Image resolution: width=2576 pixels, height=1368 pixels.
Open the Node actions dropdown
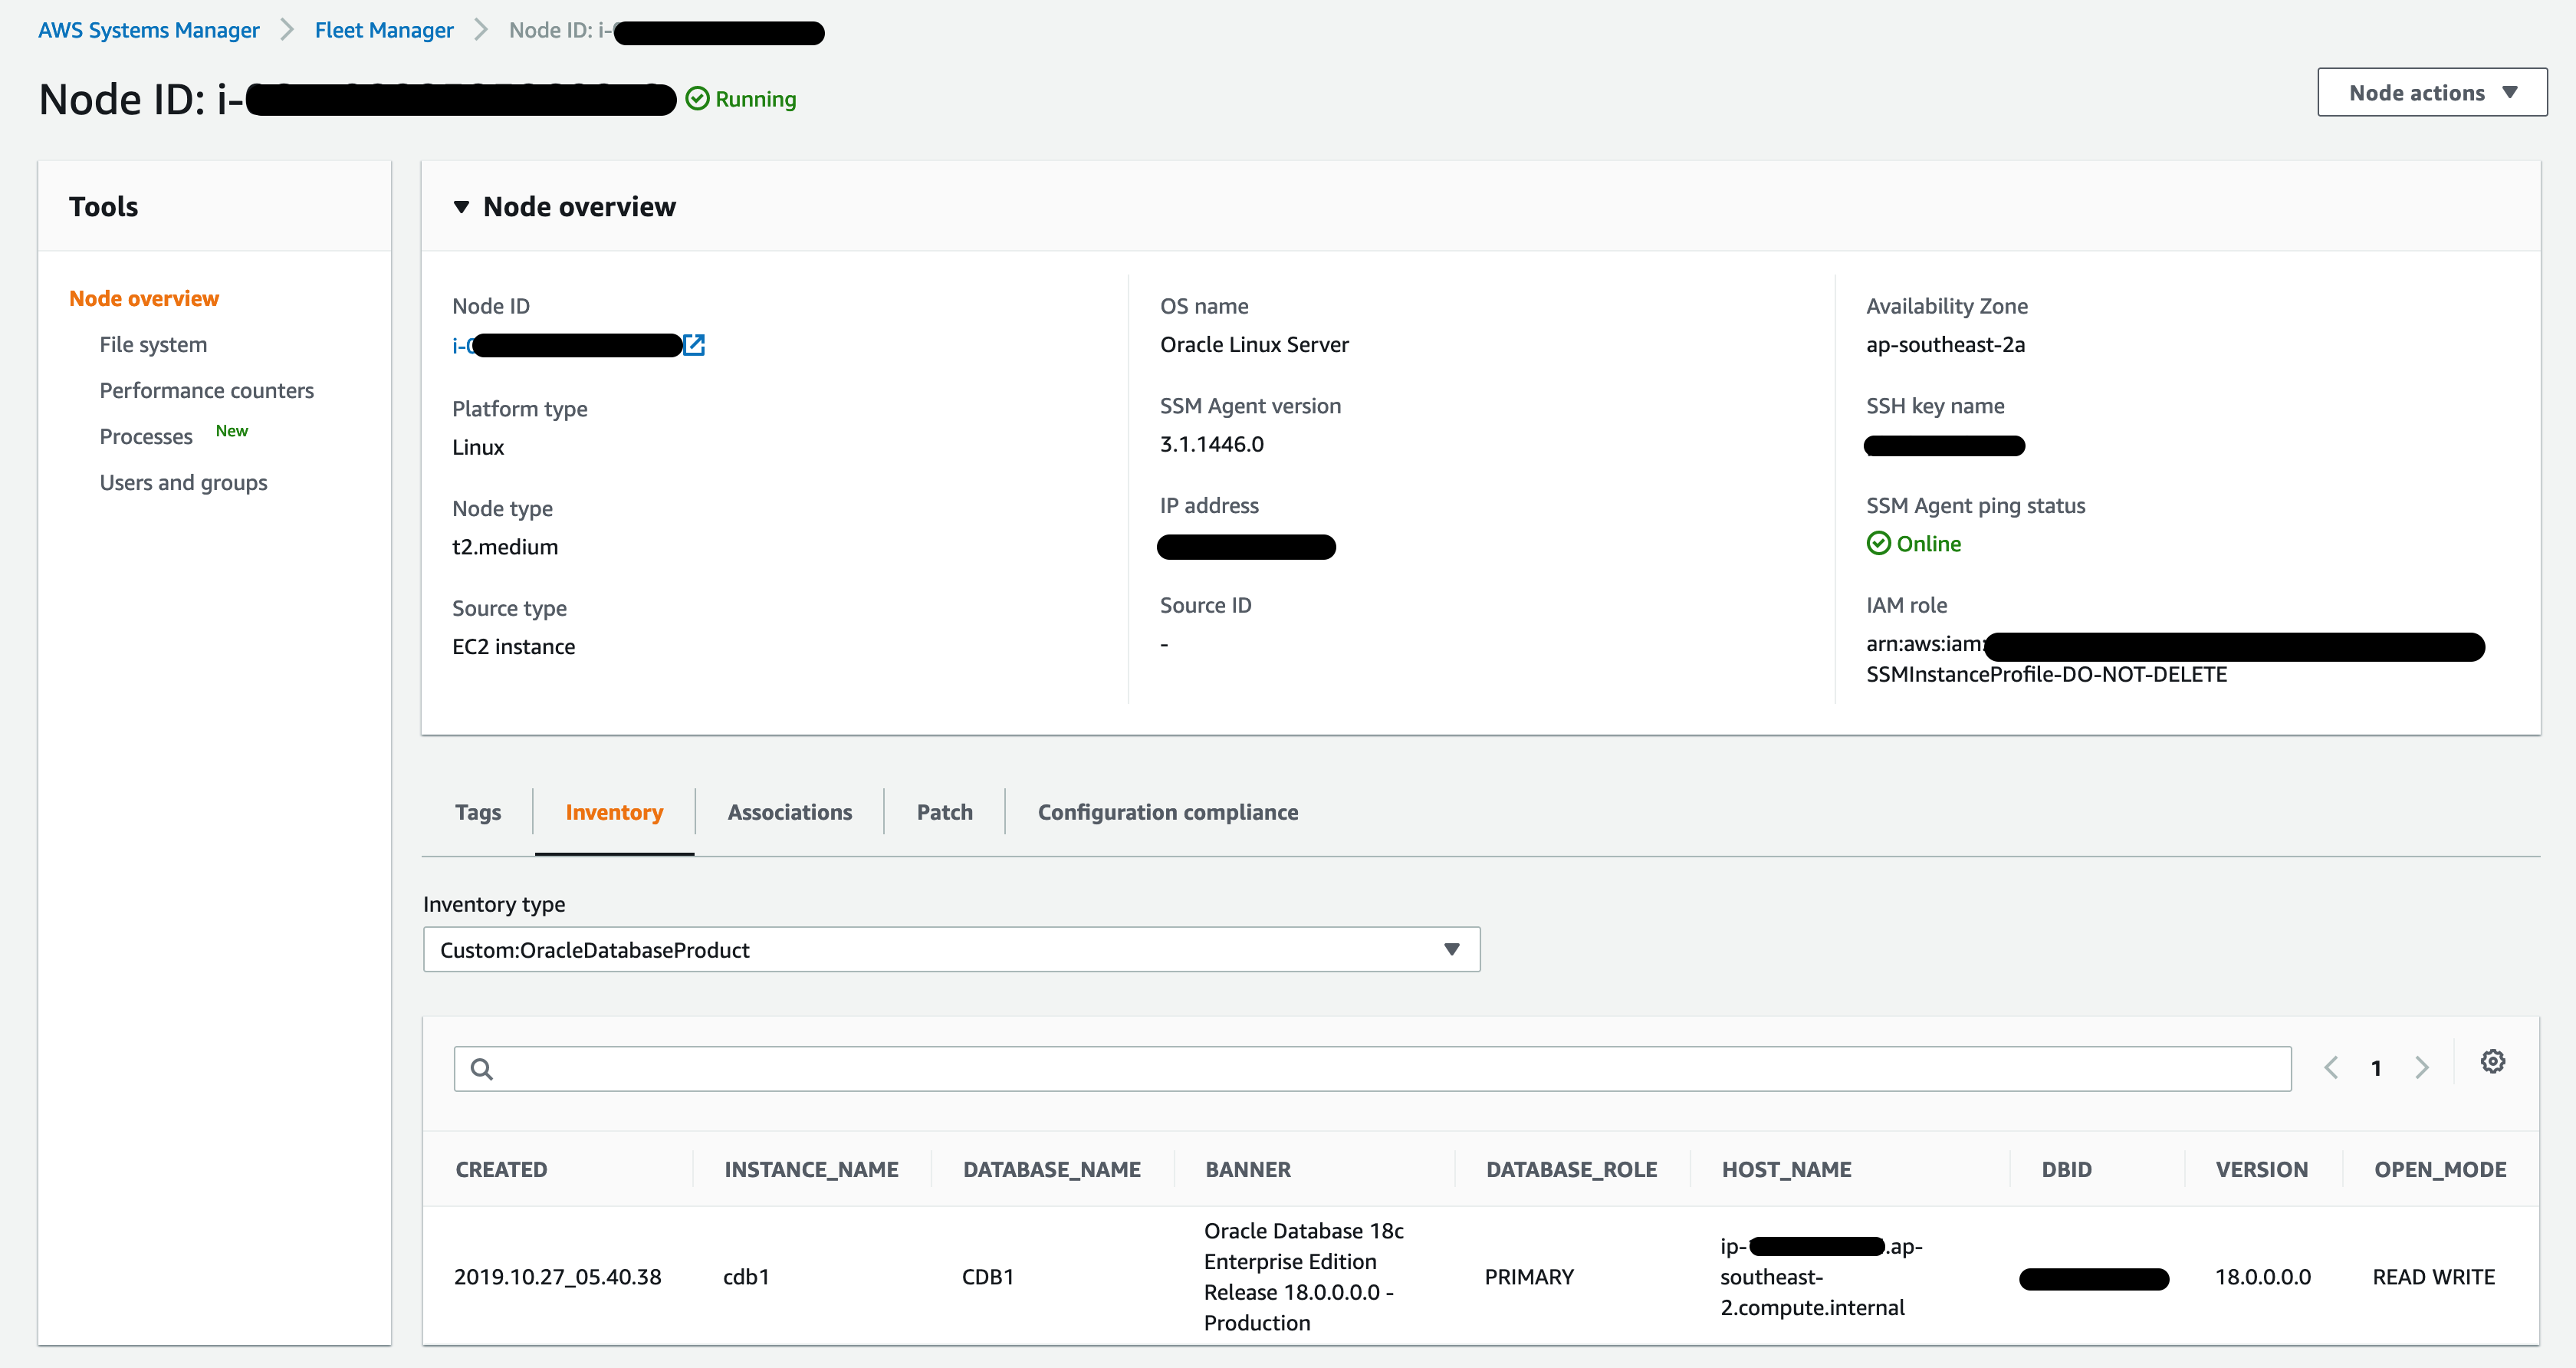2432,92
